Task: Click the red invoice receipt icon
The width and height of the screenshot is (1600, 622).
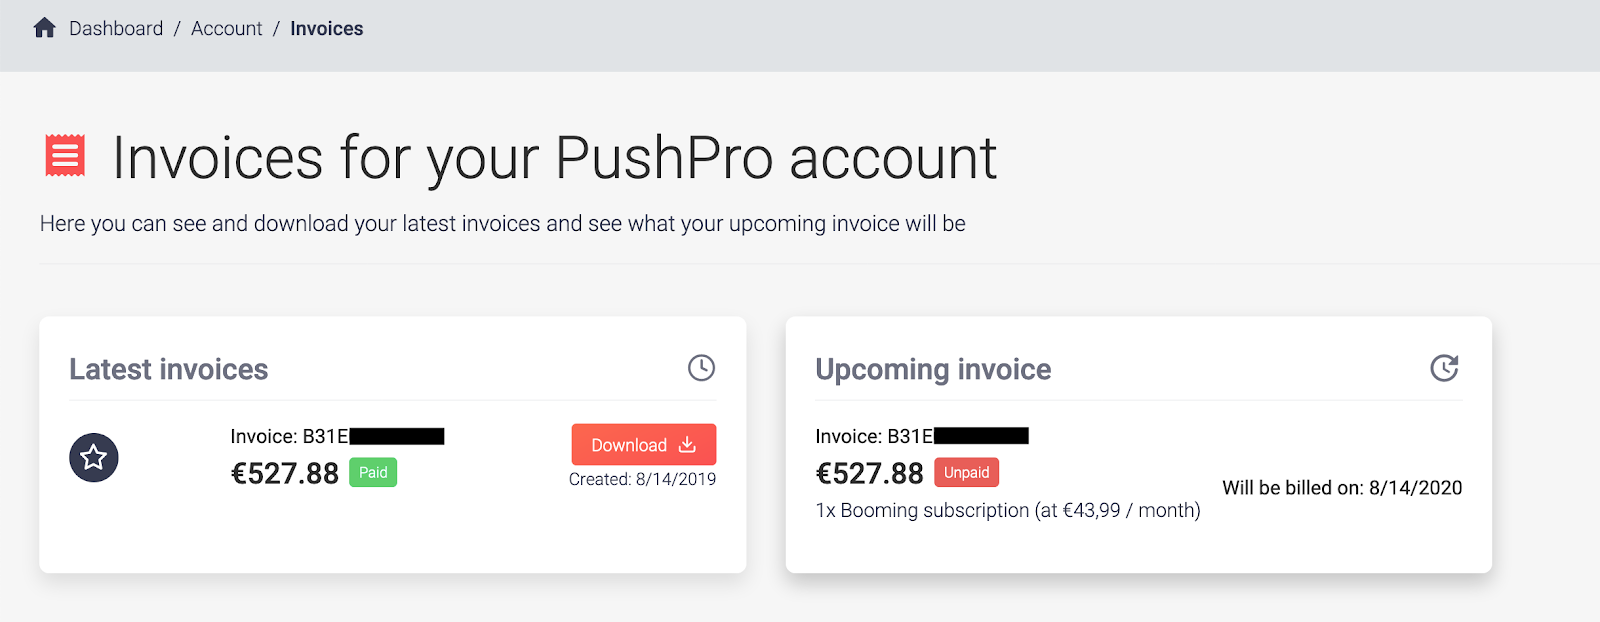Action: pyautogui.click(x=65, y=156)
